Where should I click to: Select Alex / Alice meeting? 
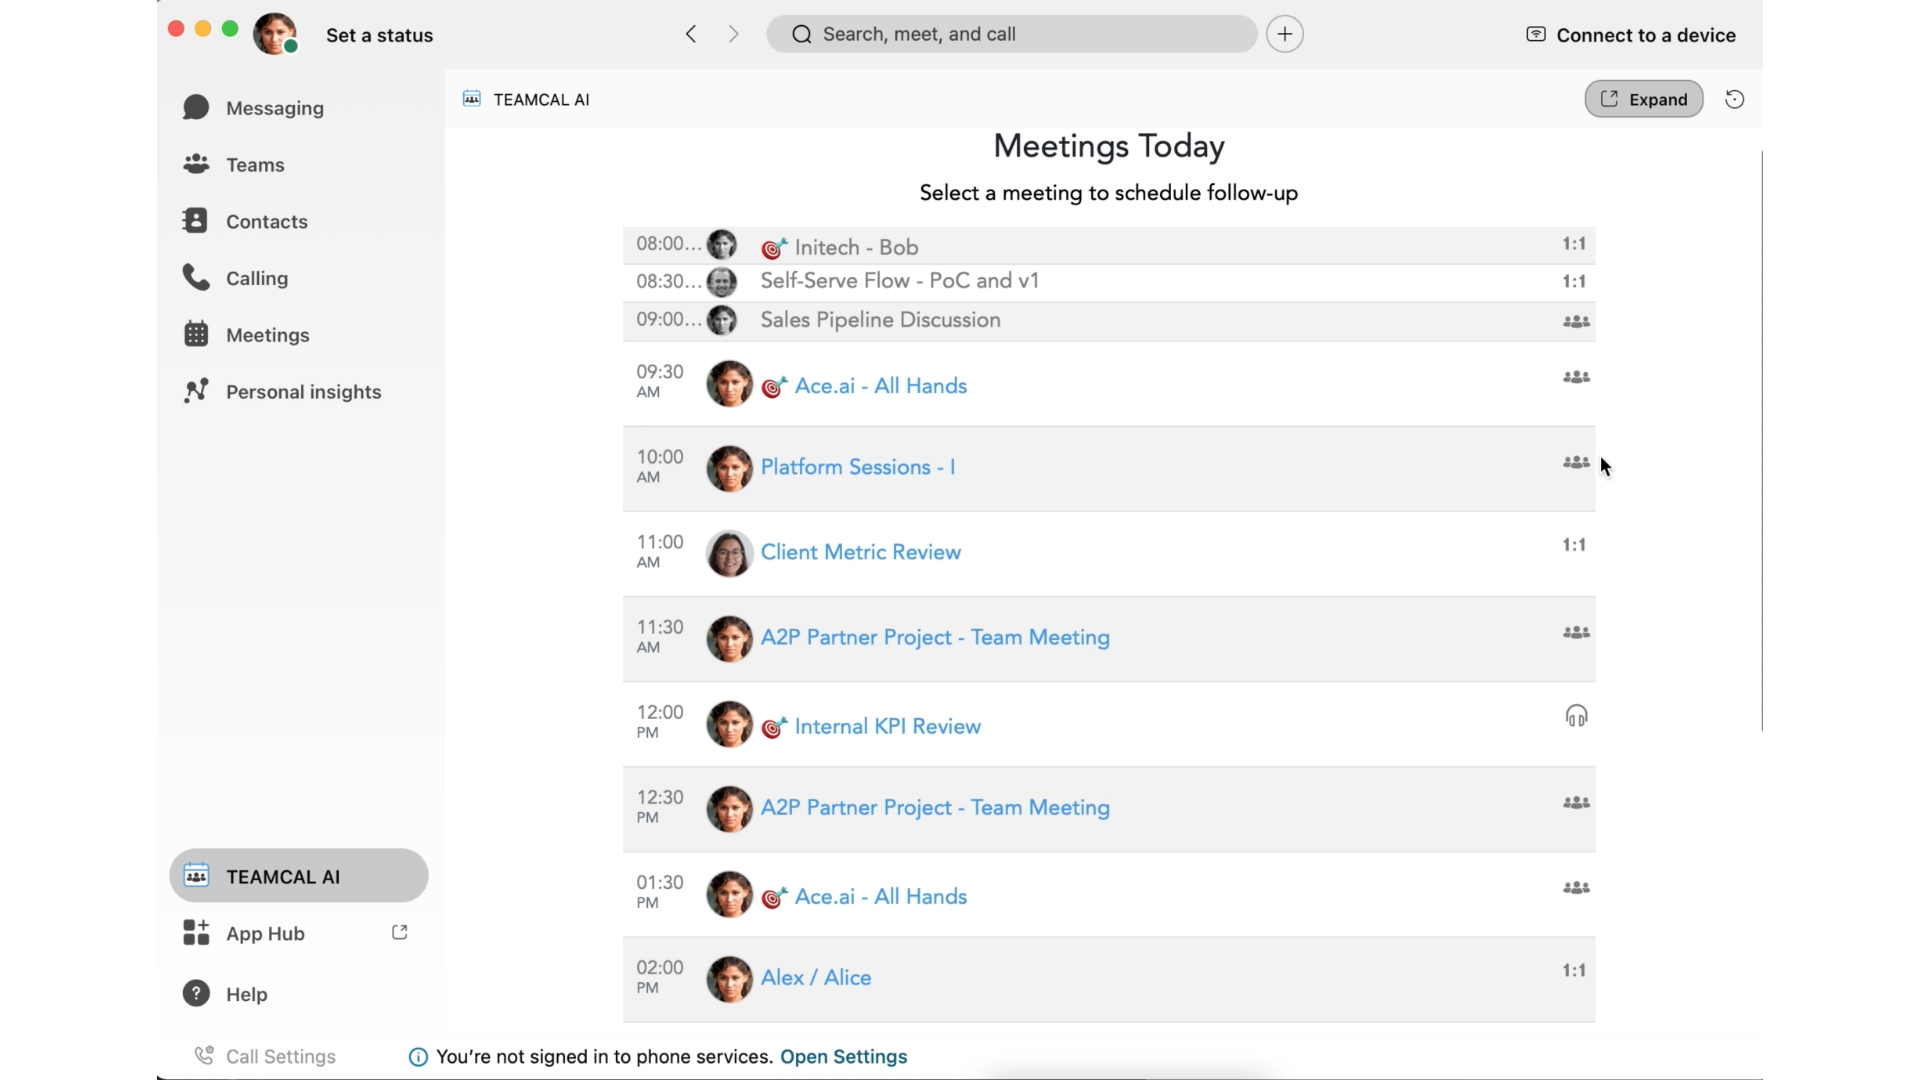[x=1109, y=979]
